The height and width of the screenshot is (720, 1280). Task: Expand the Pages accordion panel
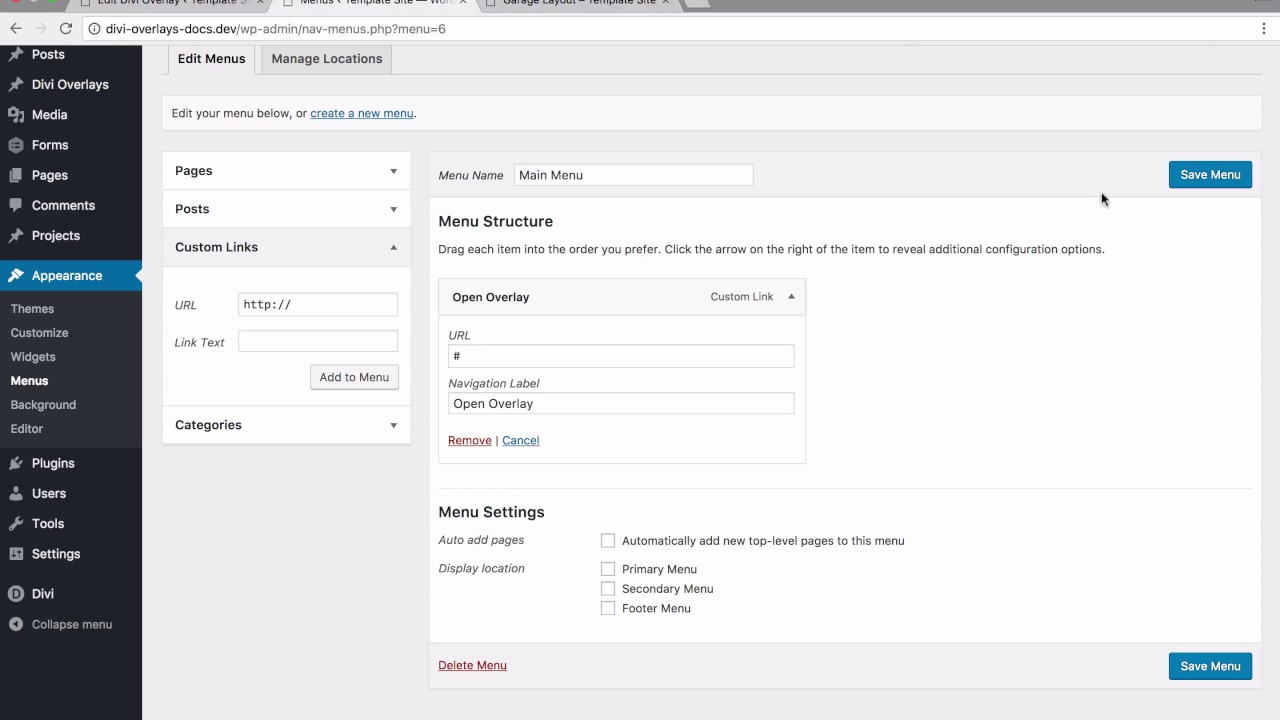pyautogui.click(x=286, y=171)
